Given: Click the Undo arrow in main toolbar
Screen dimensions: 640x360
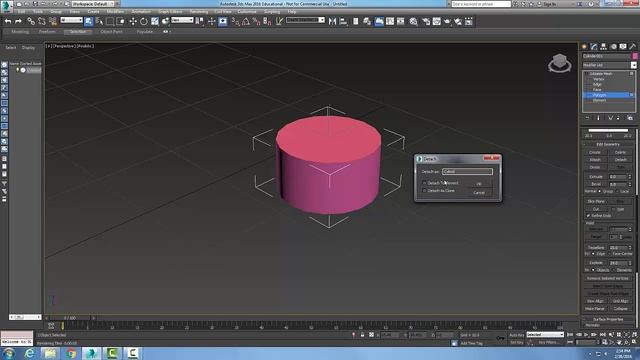Looking at the screenshot, I should point(8,21).
